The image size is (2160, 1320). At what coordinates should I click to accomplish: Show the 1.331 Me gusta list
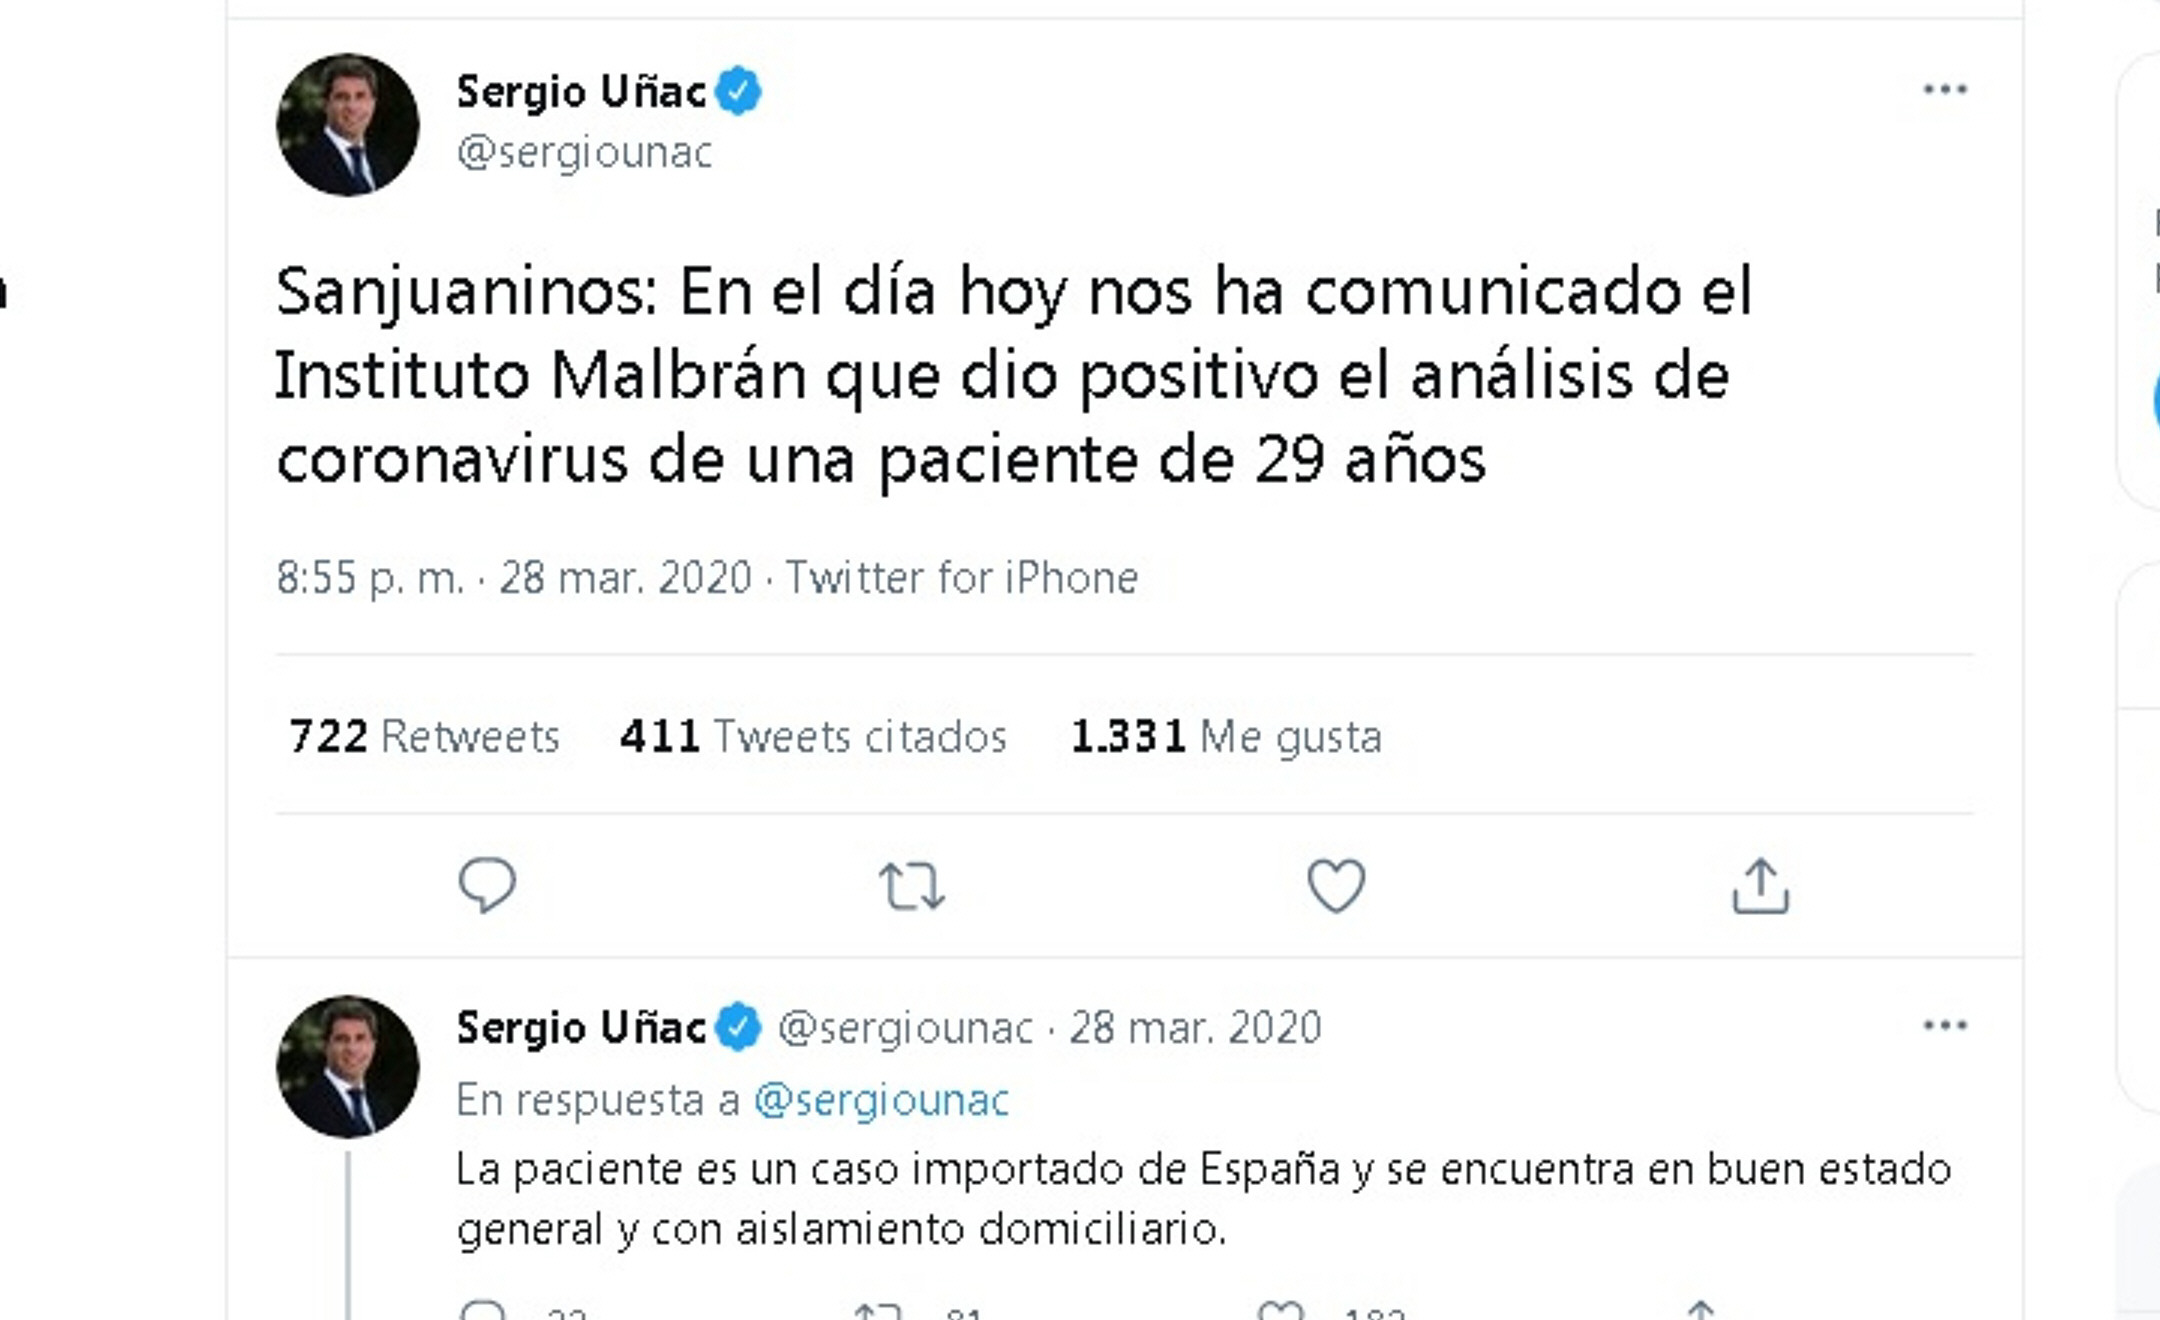[1226, 737]
